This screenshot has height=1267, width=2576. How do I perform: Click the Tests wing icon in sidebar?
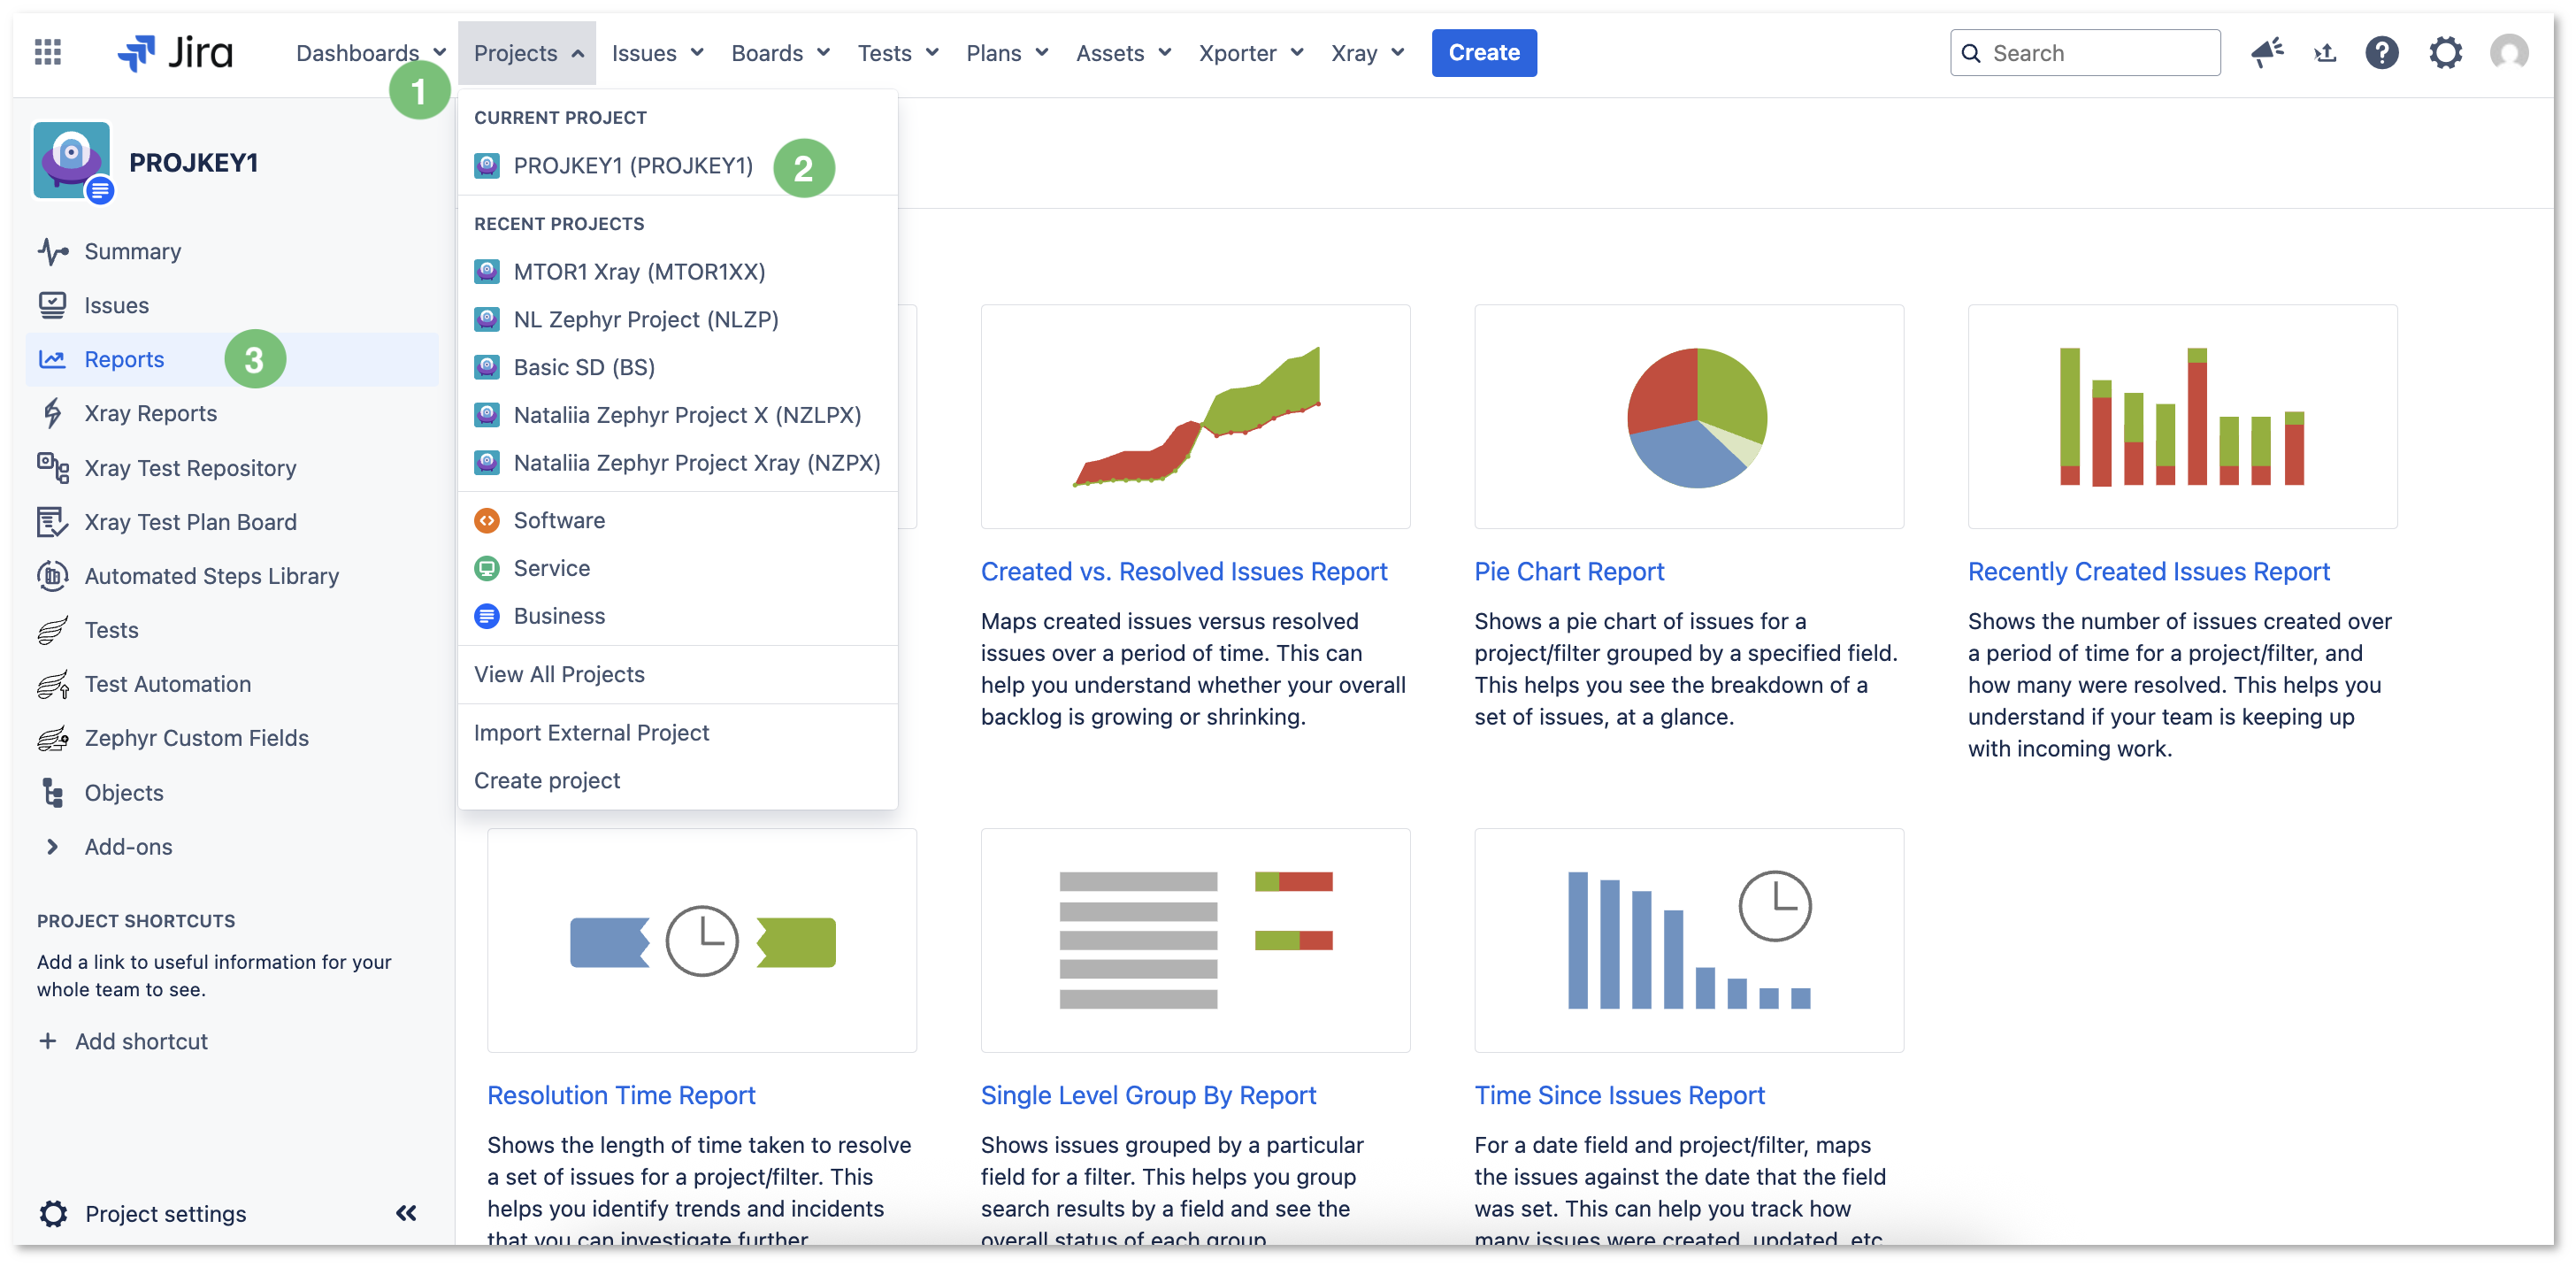point(53,630)
